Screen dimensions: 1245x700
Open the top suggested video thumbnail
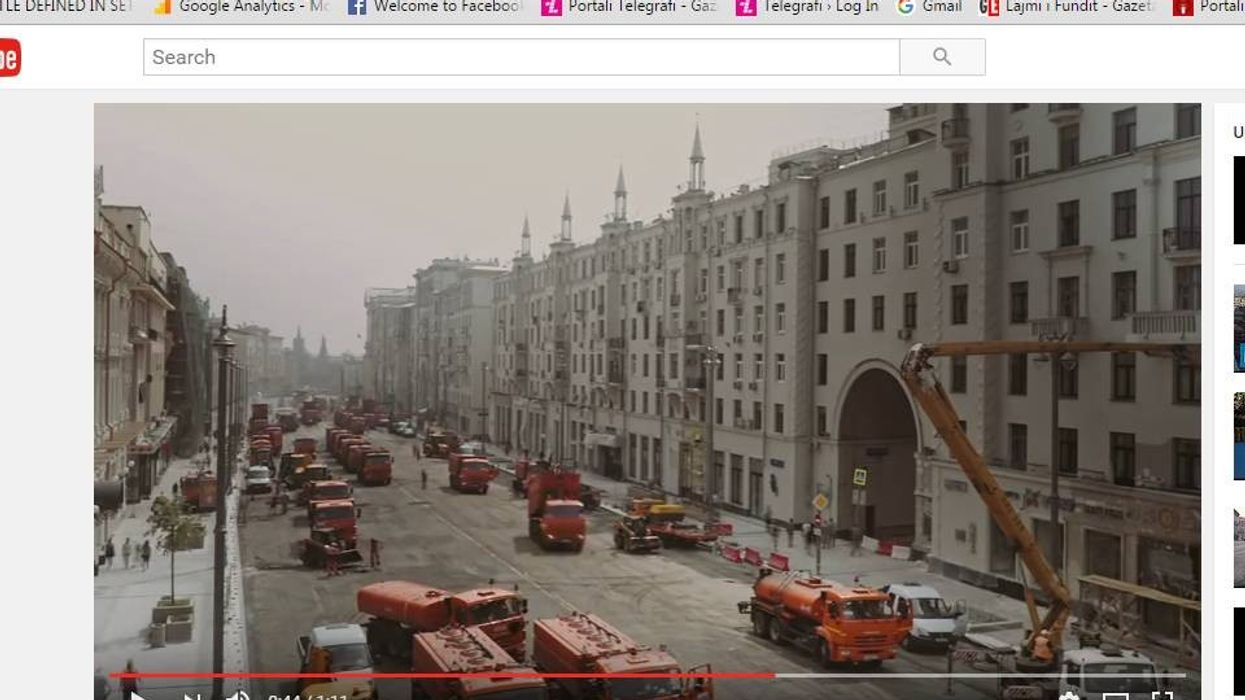coord(1238,200)
